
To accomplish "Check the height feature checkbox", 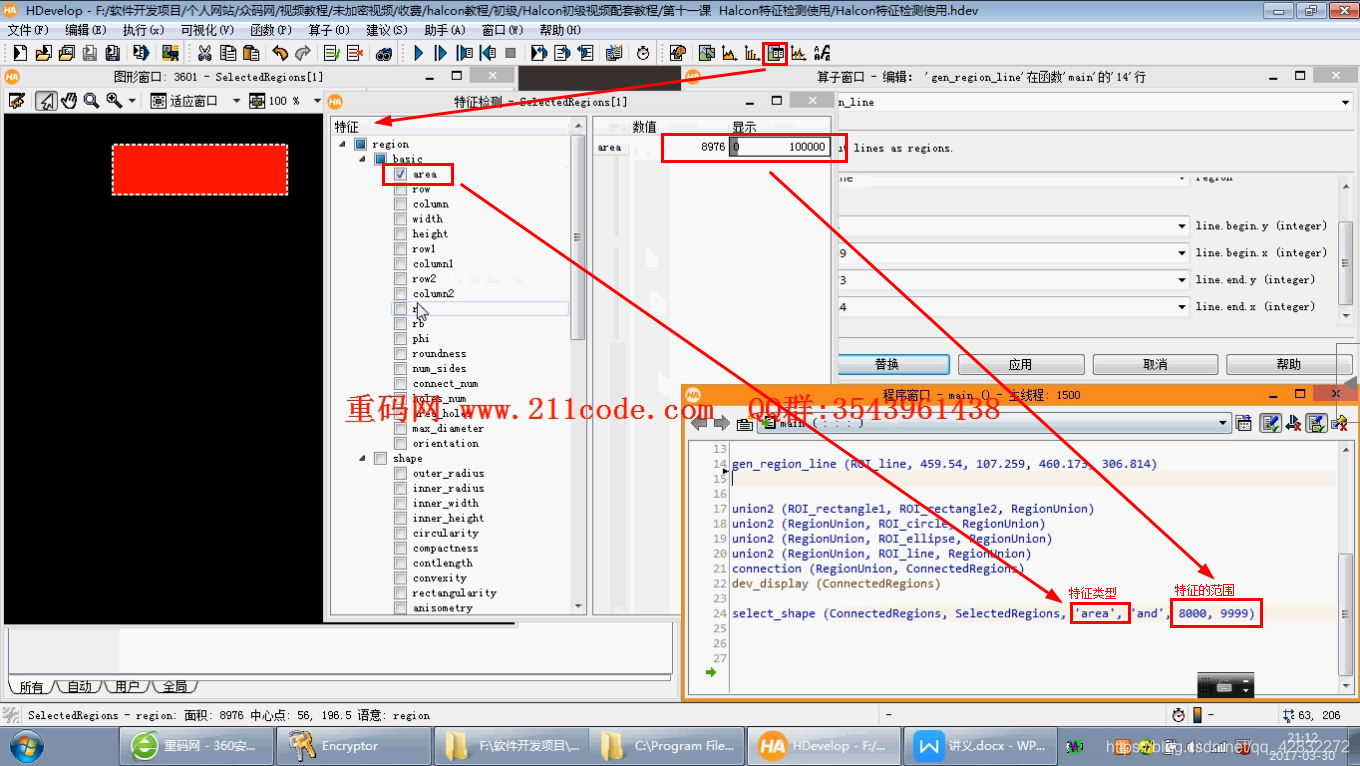I will pos(400,234).
